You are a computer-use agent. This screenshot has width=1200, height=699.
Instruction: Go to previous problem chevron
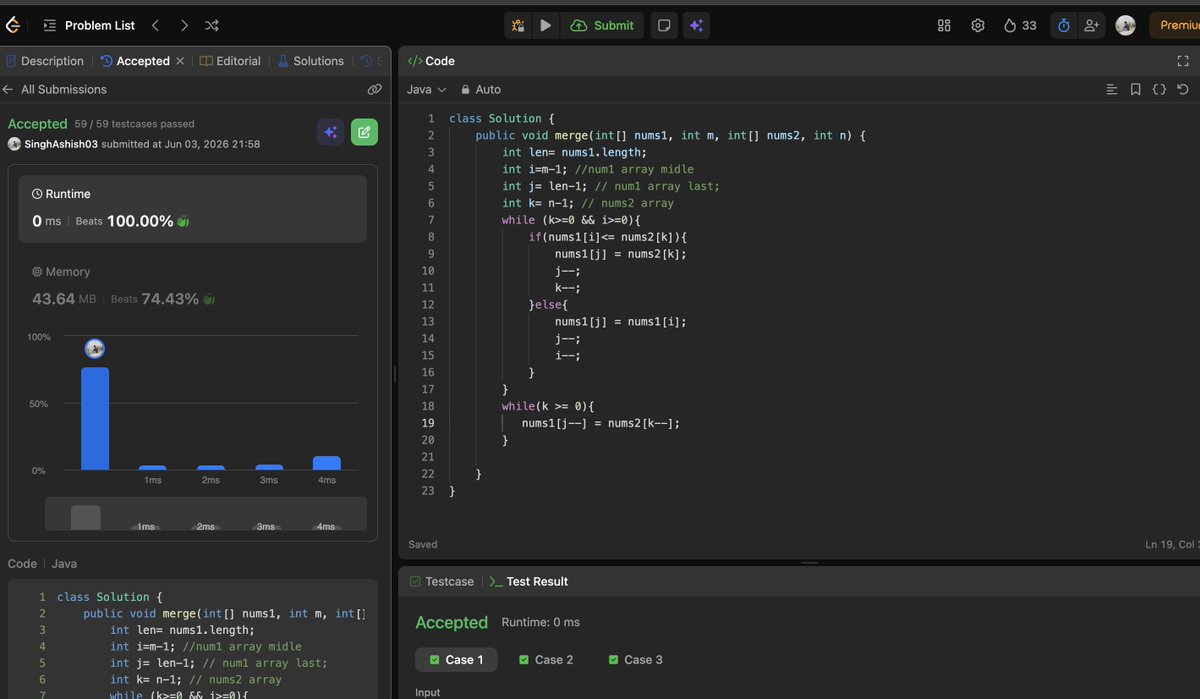(155, 25)
